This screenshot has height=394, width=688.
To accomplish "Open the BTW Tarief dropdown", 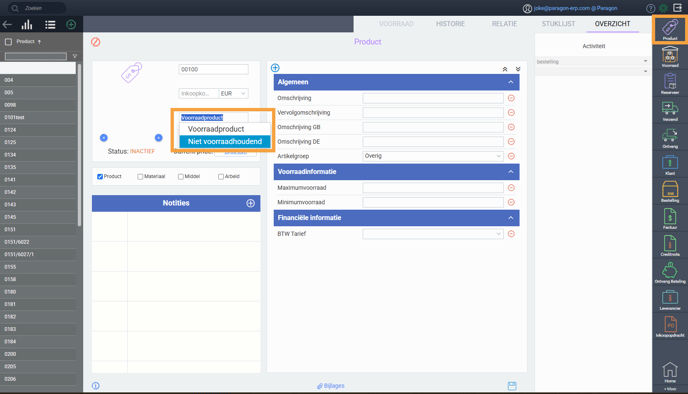I will [x=433, y=234].
